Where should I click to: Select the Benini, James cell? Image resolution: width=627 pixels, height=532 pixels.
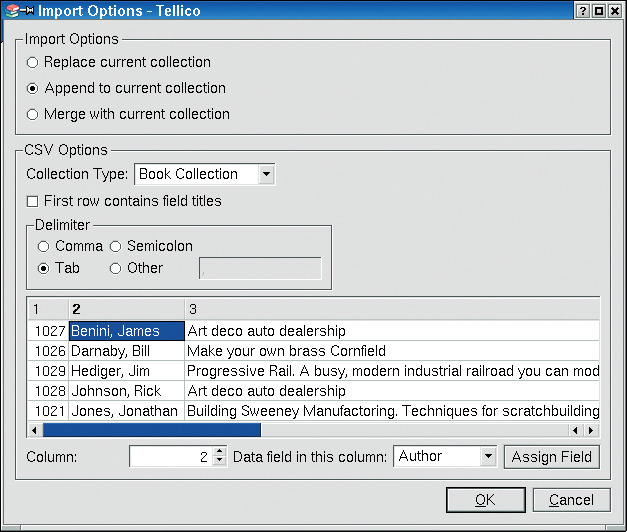[127, 331]
